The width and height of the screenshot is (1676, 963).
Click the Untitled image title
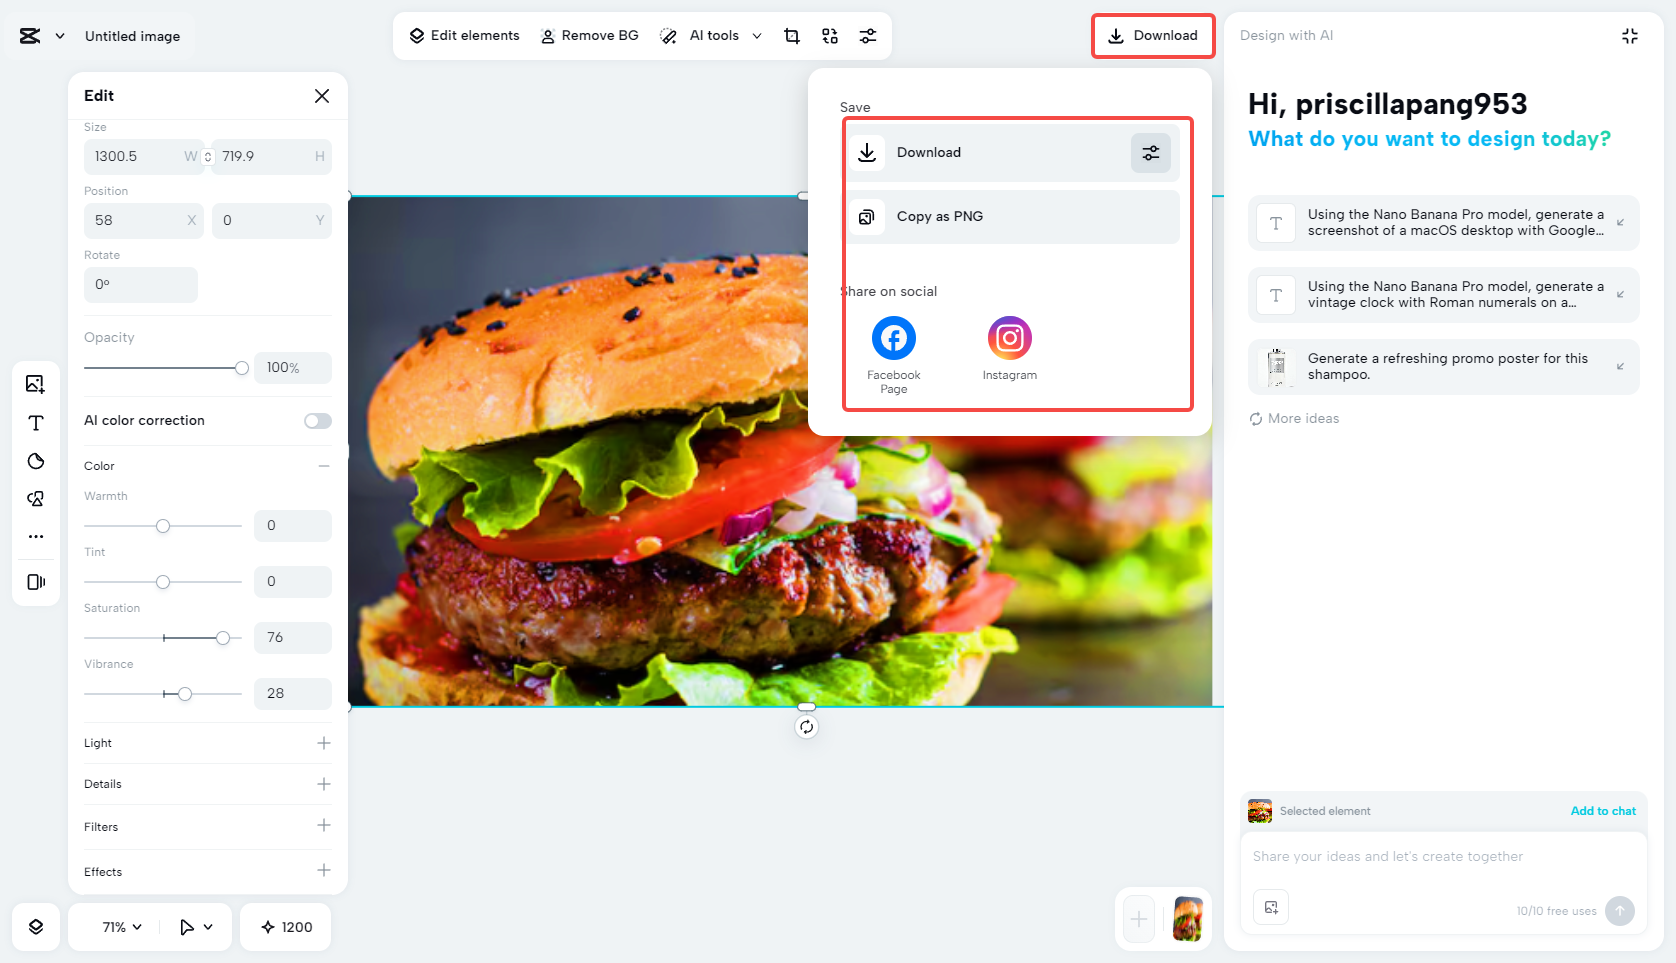133,36
